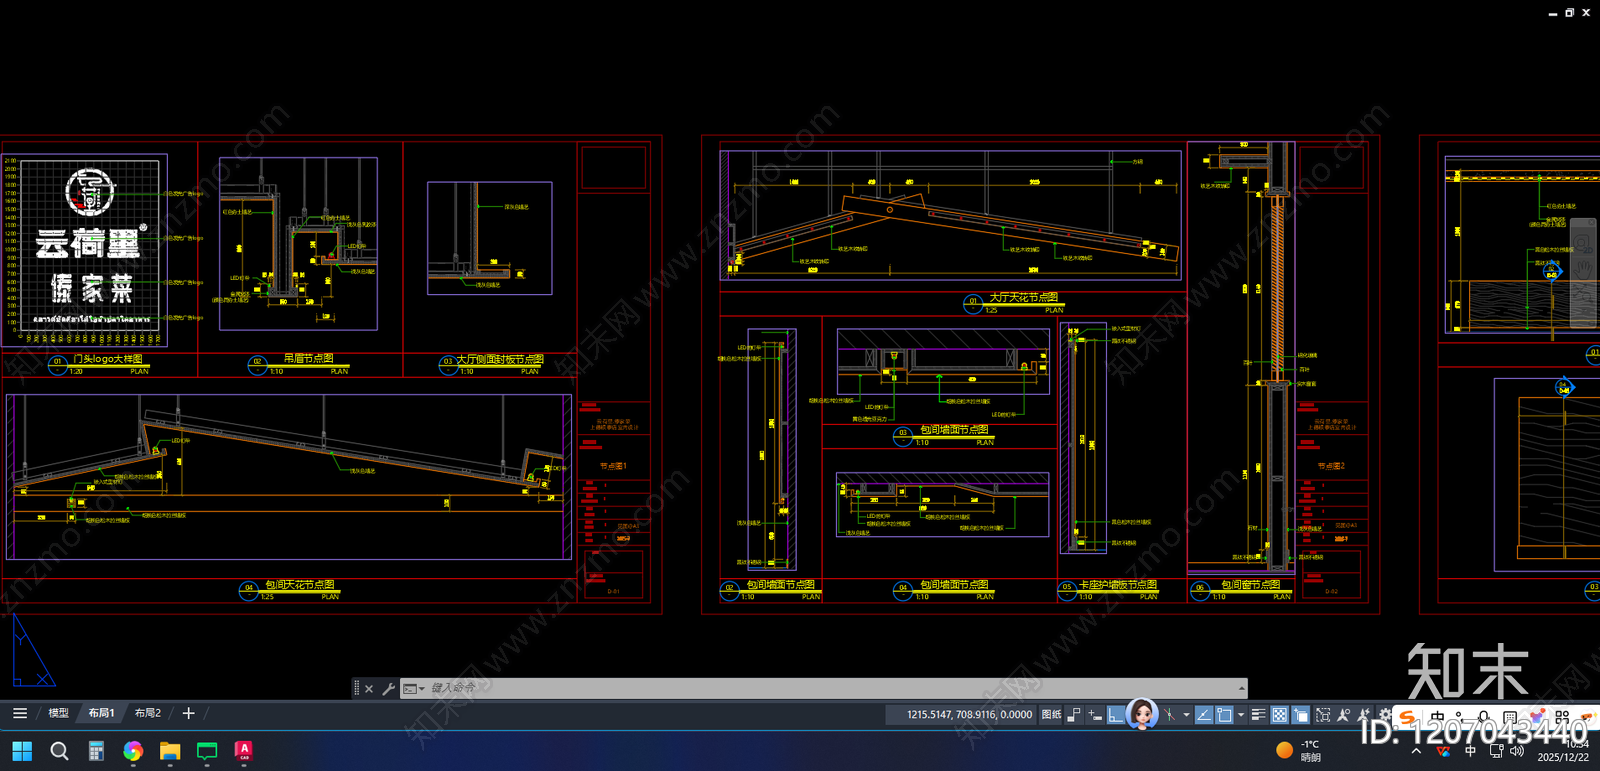This screenshot has width=1600, height=771.
Task: Open the Calculator taskbar icon
Action: [96, 751]
